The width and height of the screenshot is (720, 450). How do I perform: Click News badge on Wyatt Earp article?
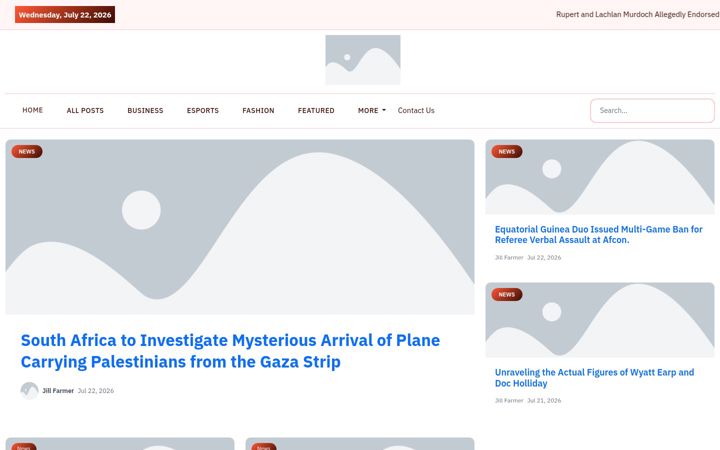point(507,294)
